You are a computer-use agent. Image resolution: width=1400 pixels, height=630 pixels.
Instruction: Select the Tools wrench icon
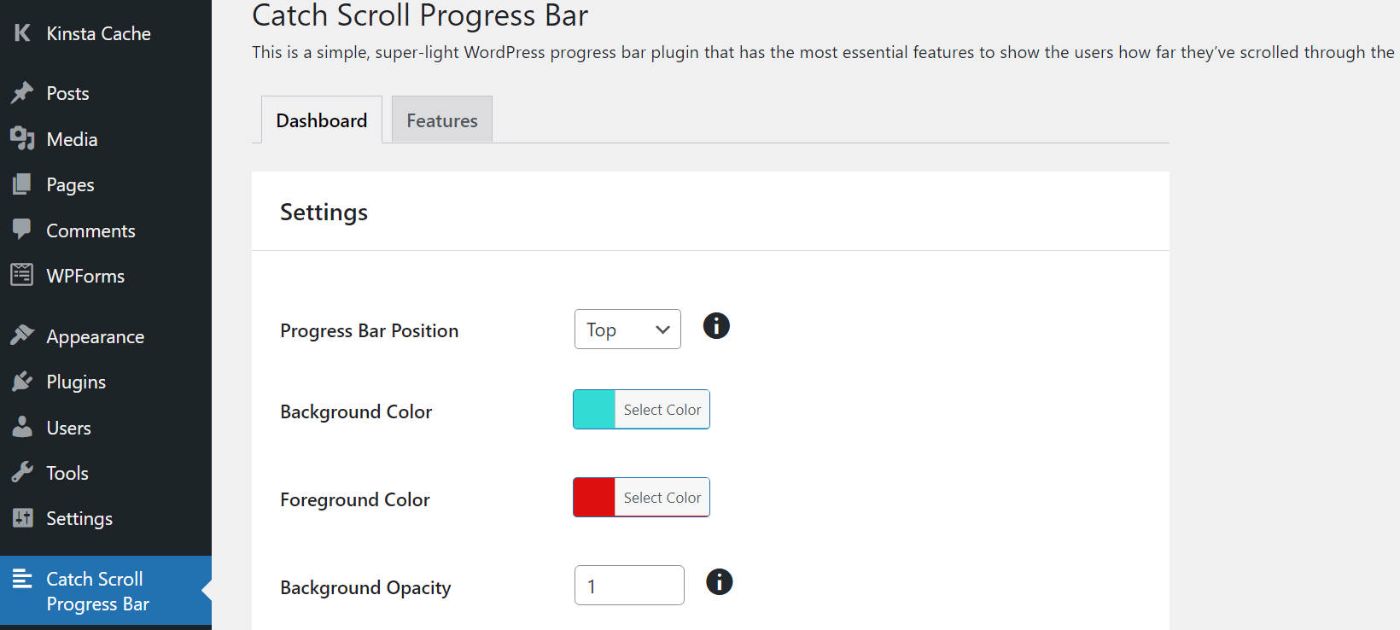click(x=25, y=472)
